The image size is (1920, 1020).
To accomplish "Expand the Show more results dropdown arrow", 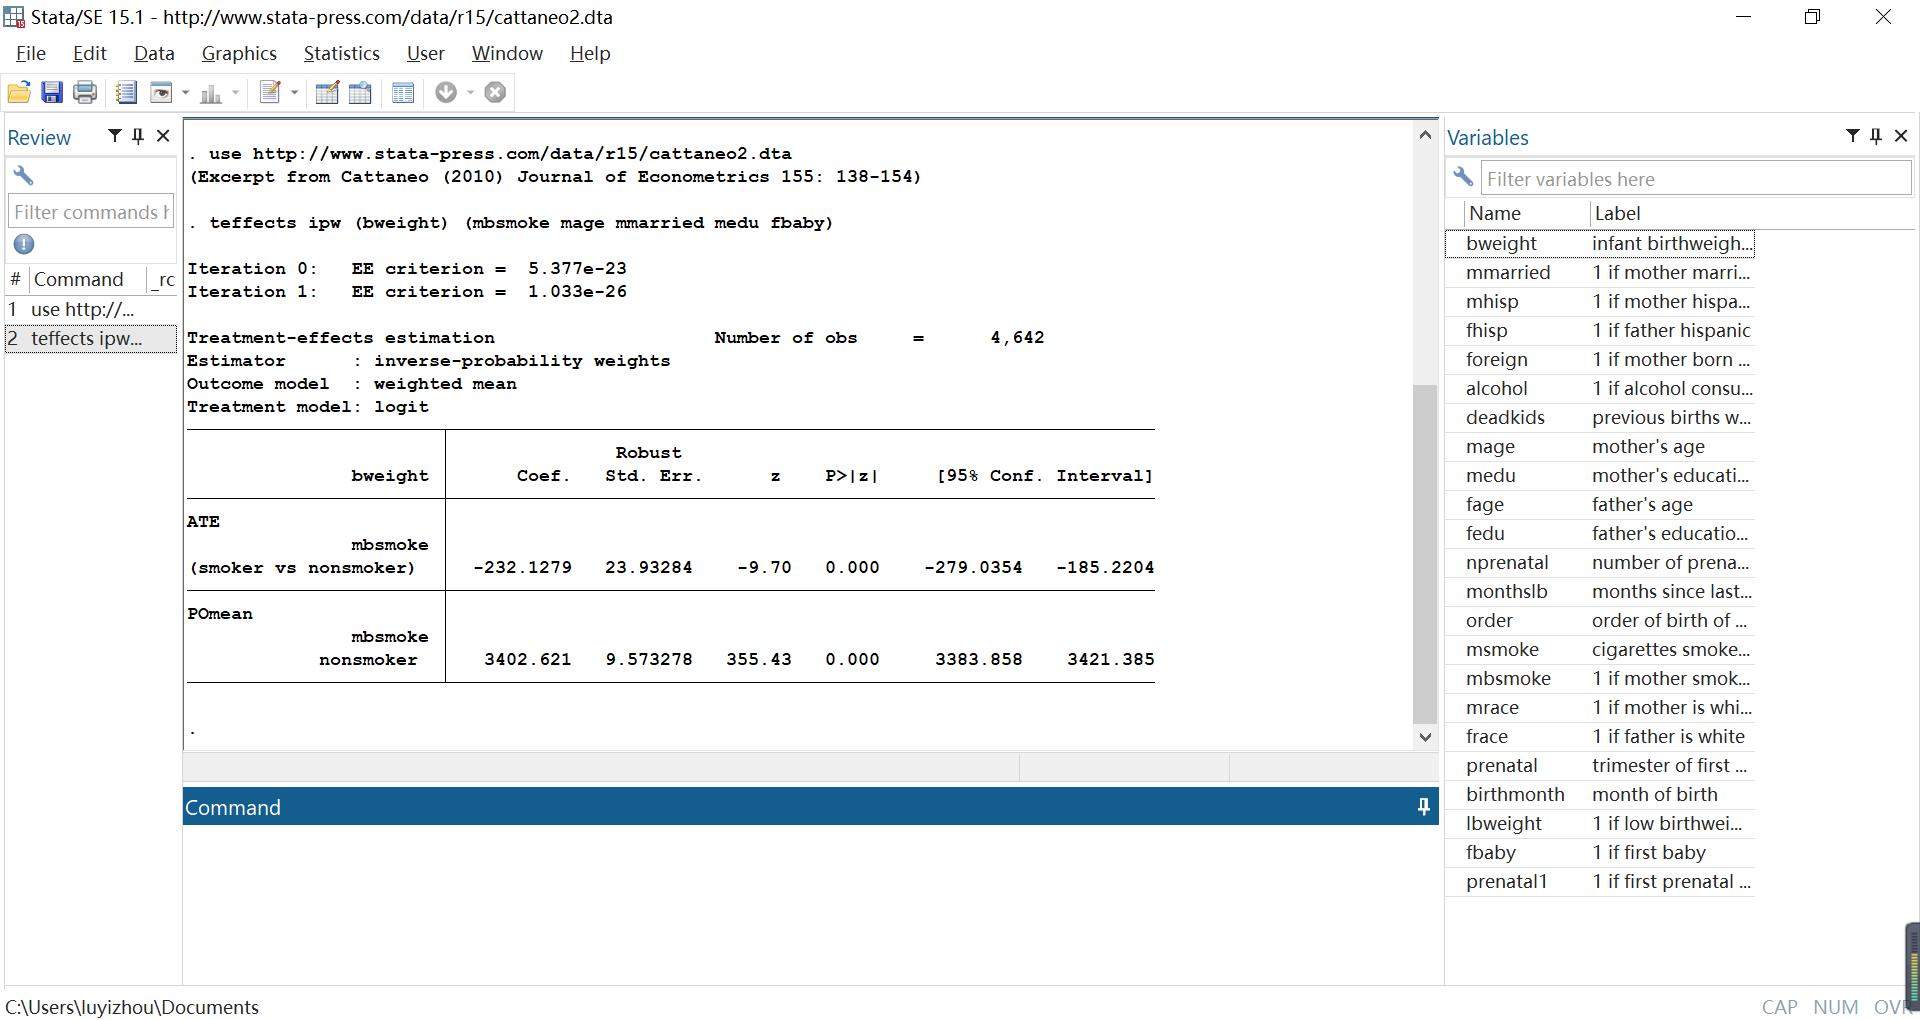I will pyautogui.click(x=470, y=93).
